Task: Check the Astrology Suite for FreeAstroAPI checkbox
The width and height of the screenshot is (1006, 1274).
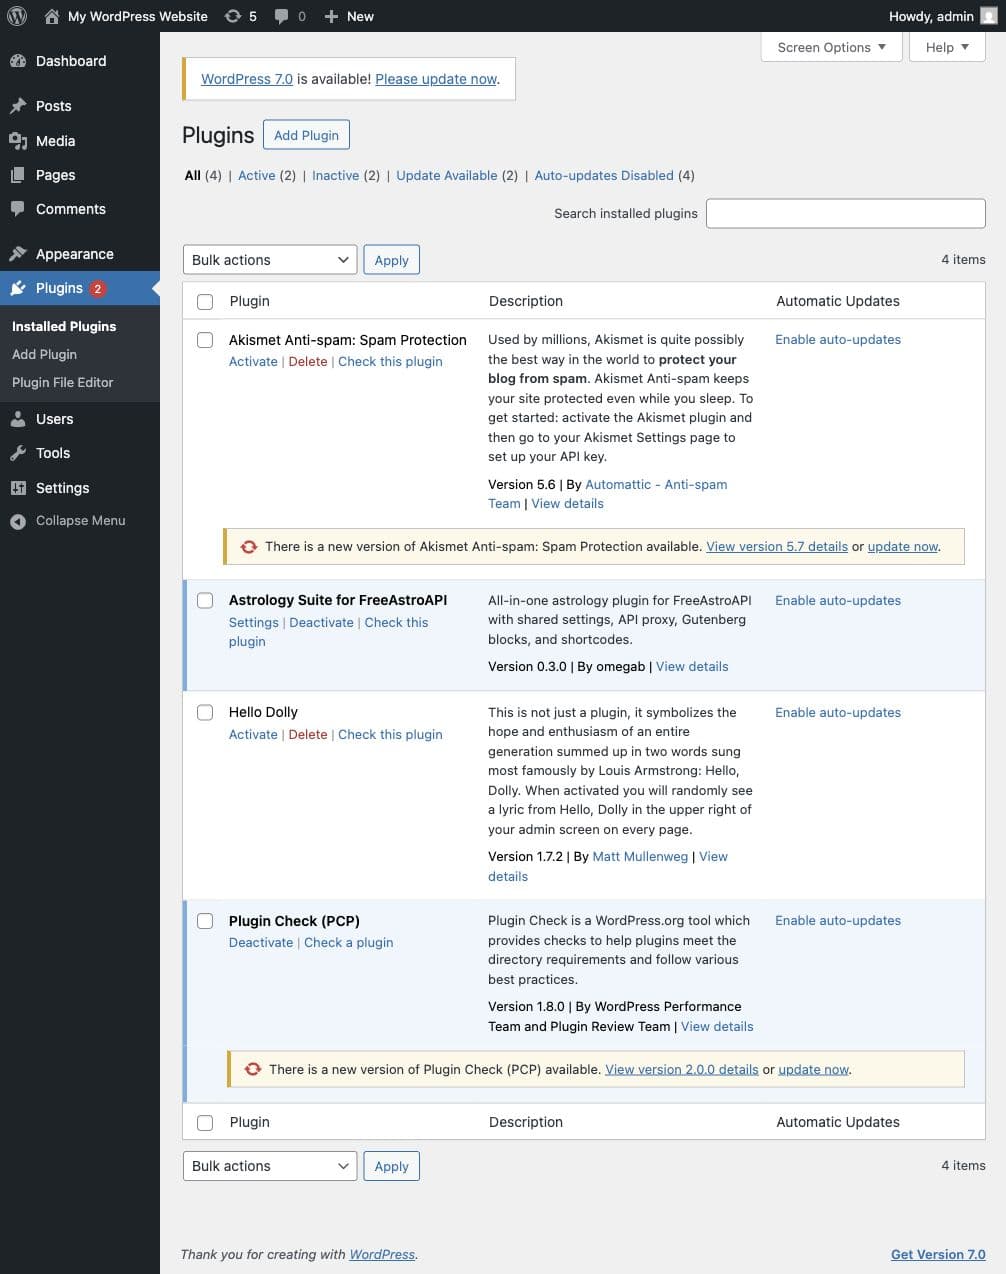Action: [x=205, y=601]
